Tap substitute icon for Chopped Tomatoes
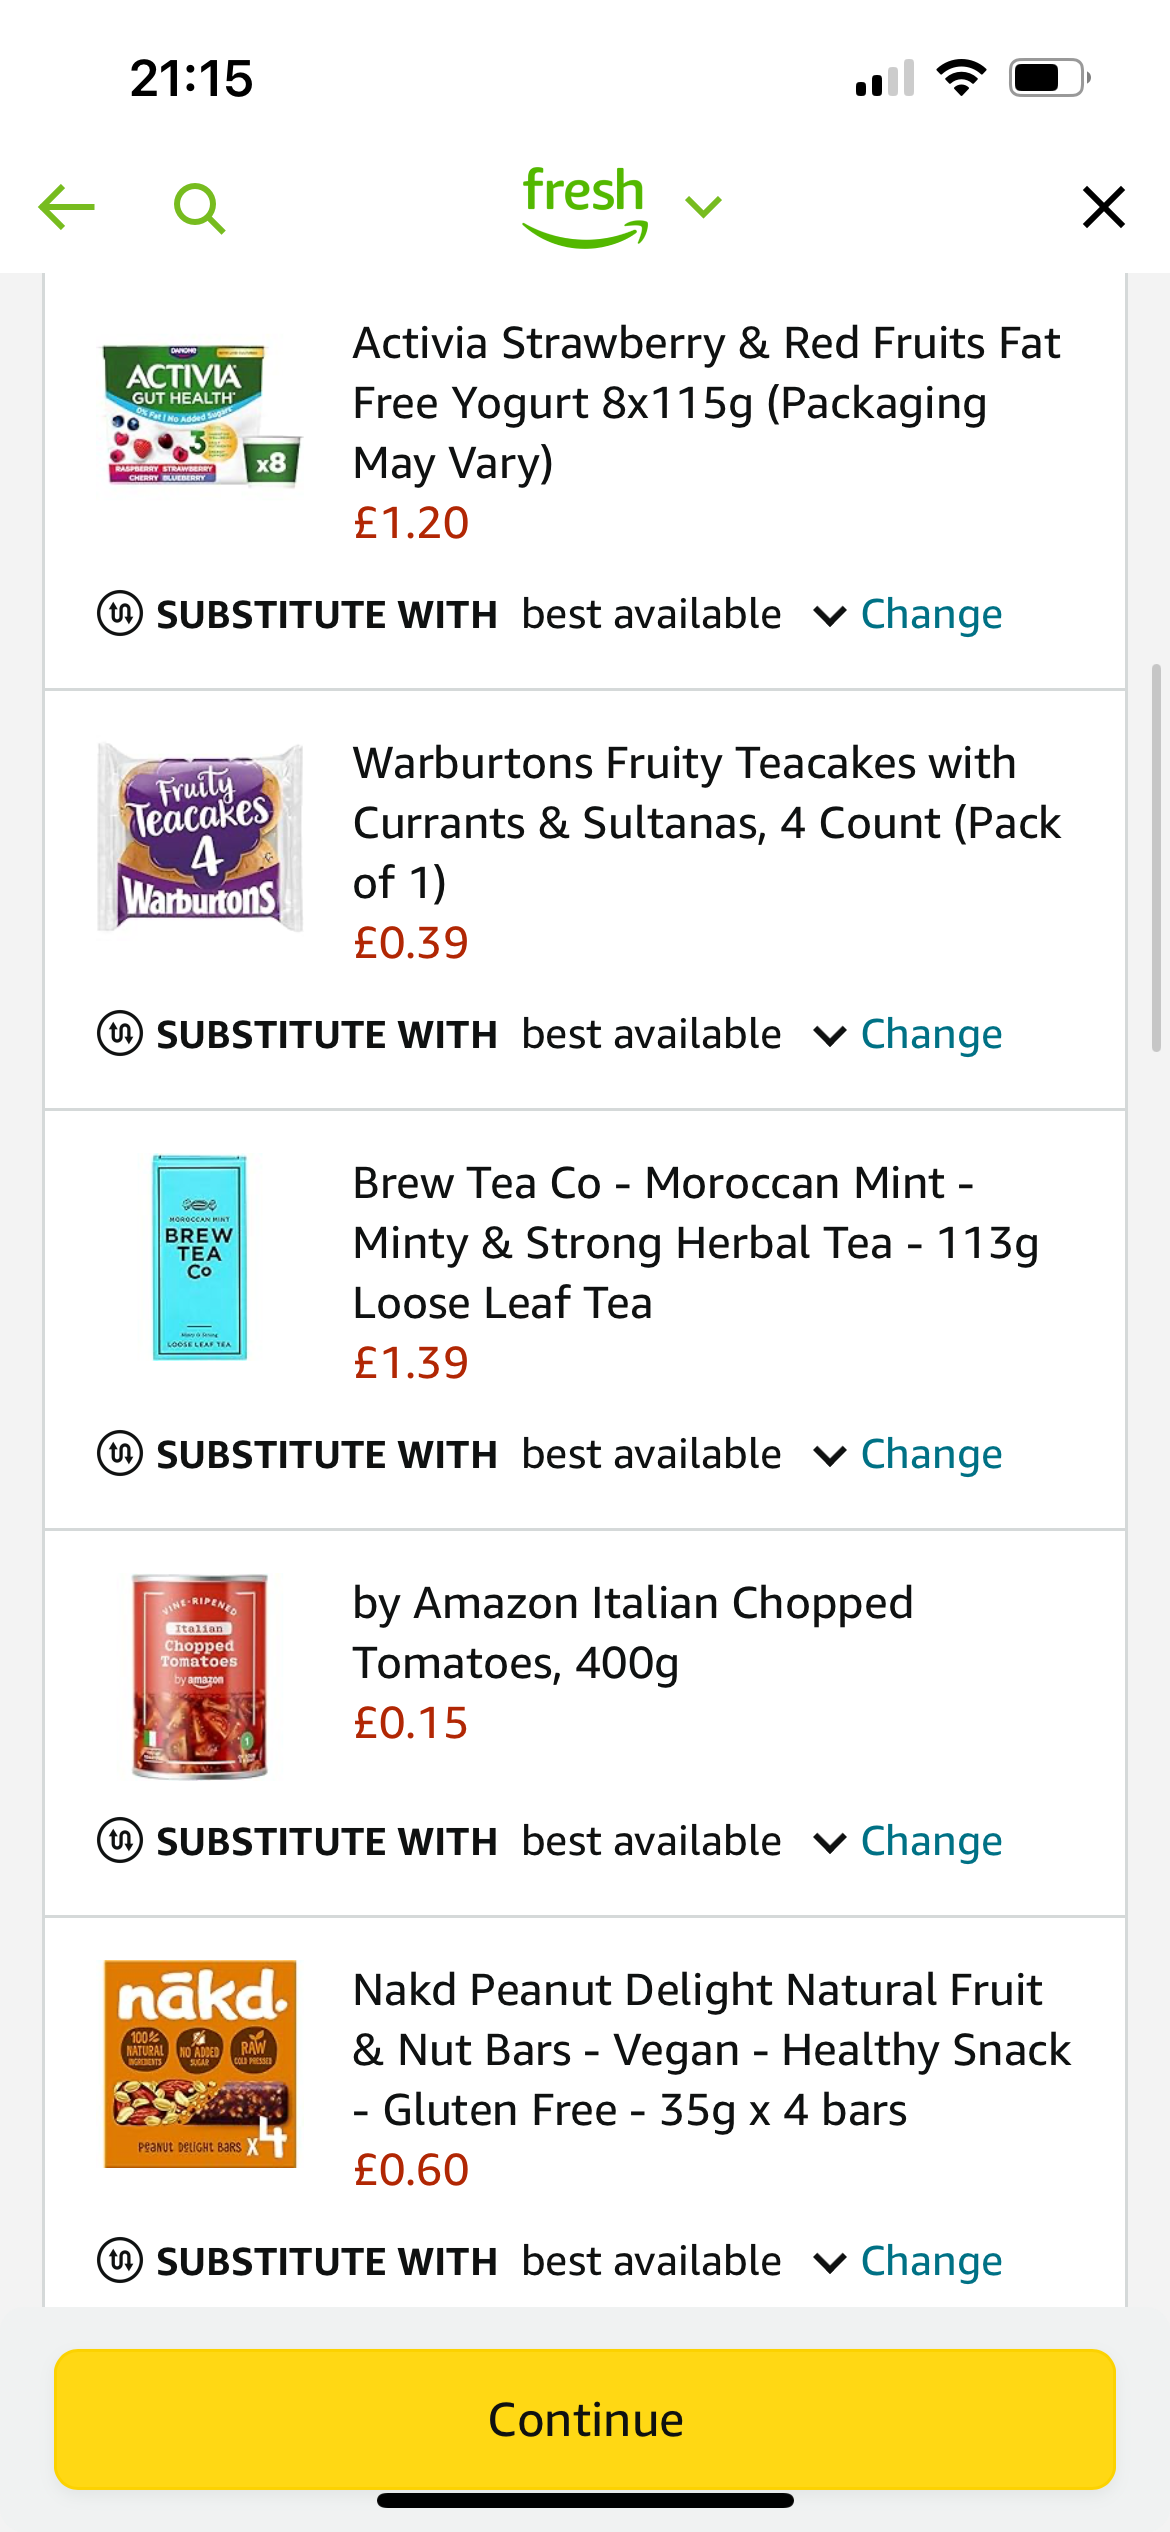1170x2532 pixels. click(120, 1841)
